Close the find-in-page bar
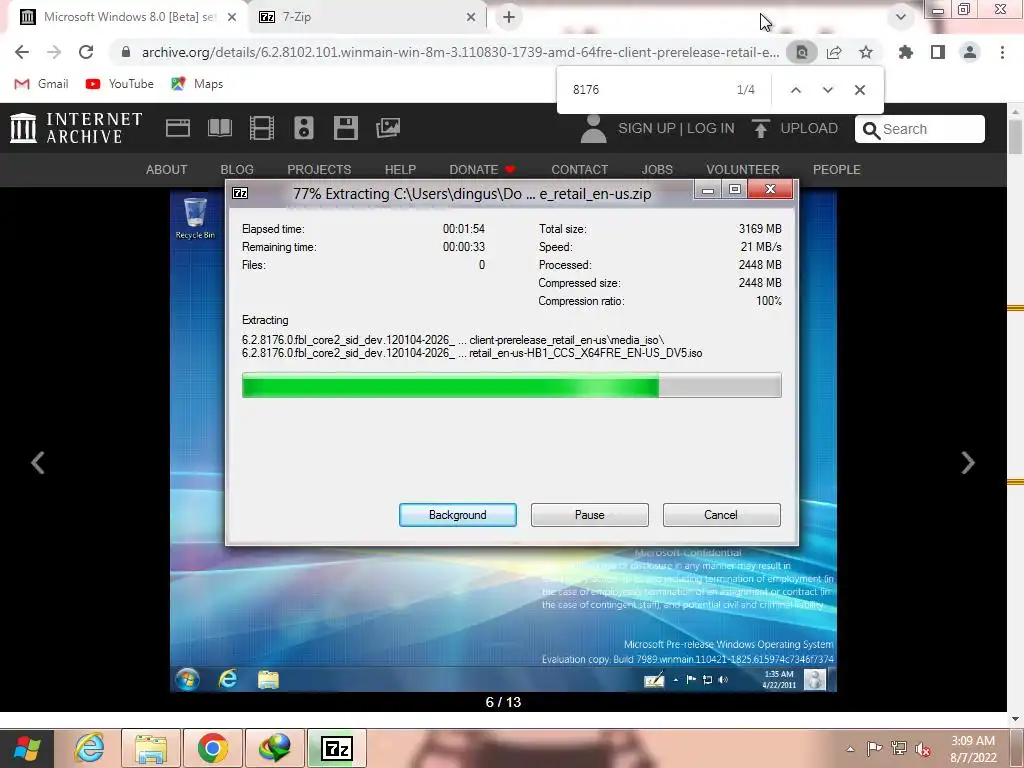This screenshot has height=768, width=1024. tap(859, 90)
